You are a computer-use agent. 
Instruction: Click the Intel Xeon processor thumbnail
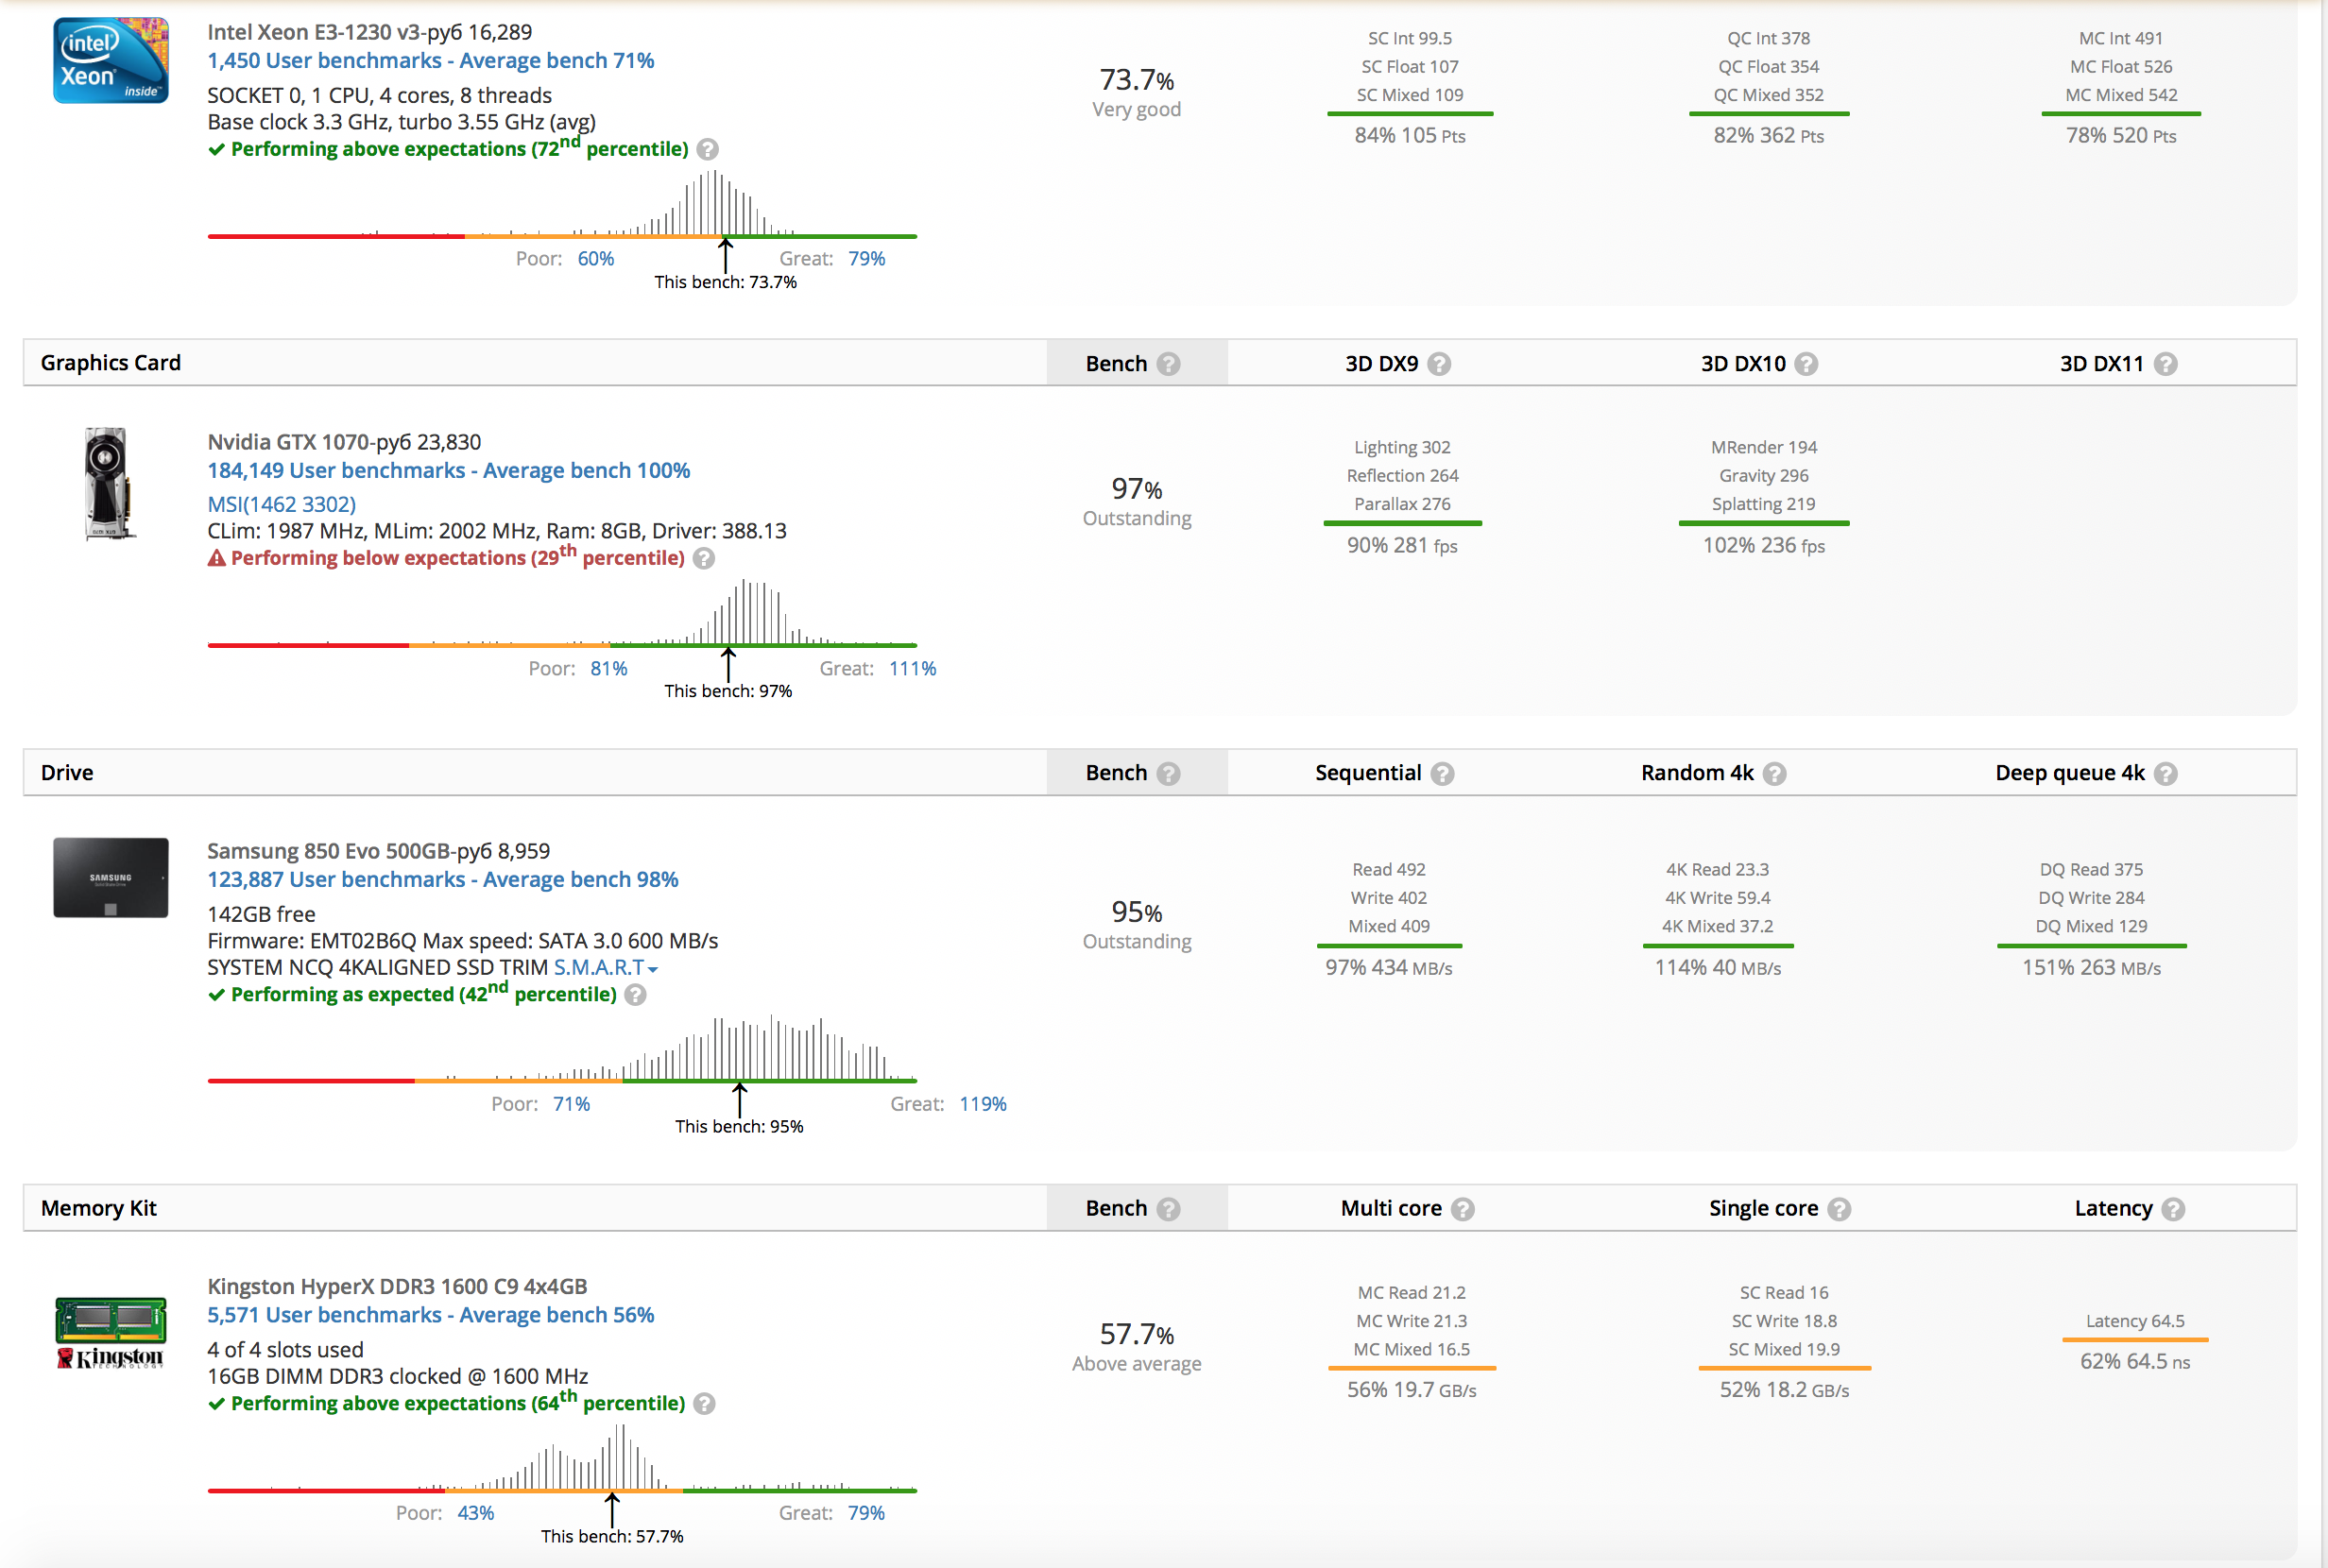[x=111, y=60]
